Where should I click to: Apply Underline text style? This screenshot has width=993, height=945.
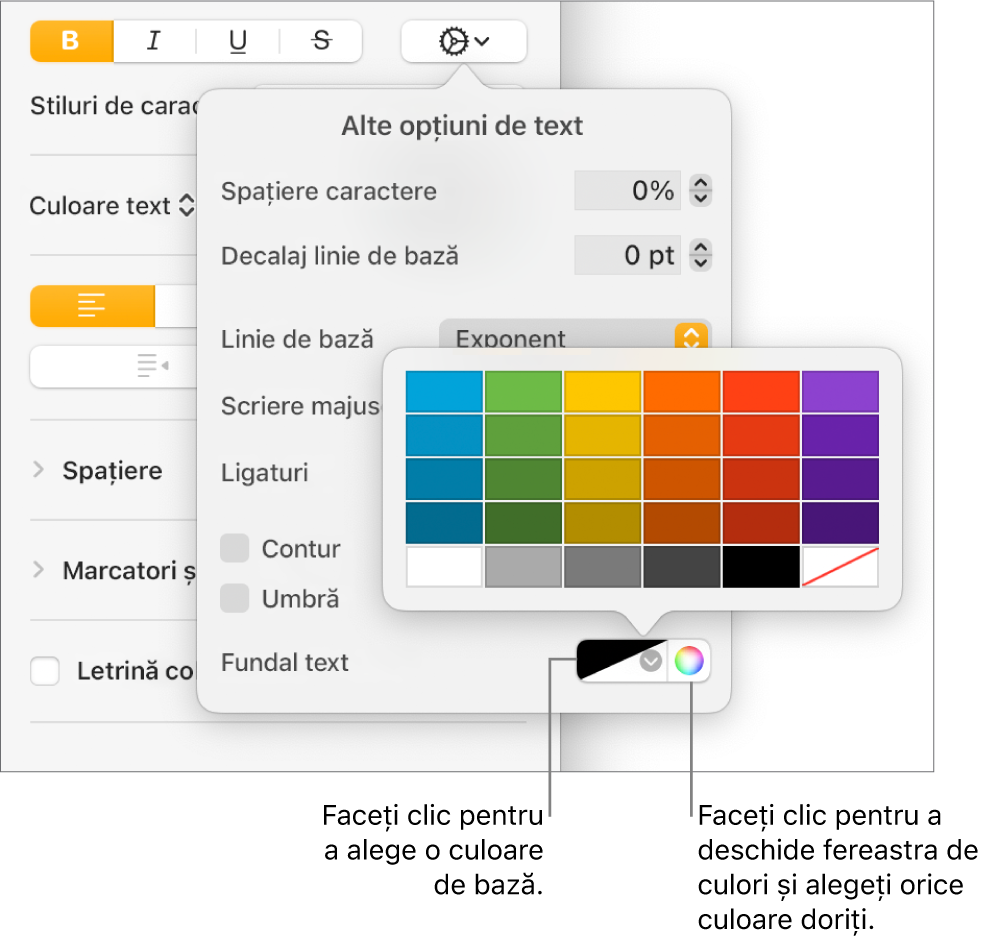(x=237, y=41)
